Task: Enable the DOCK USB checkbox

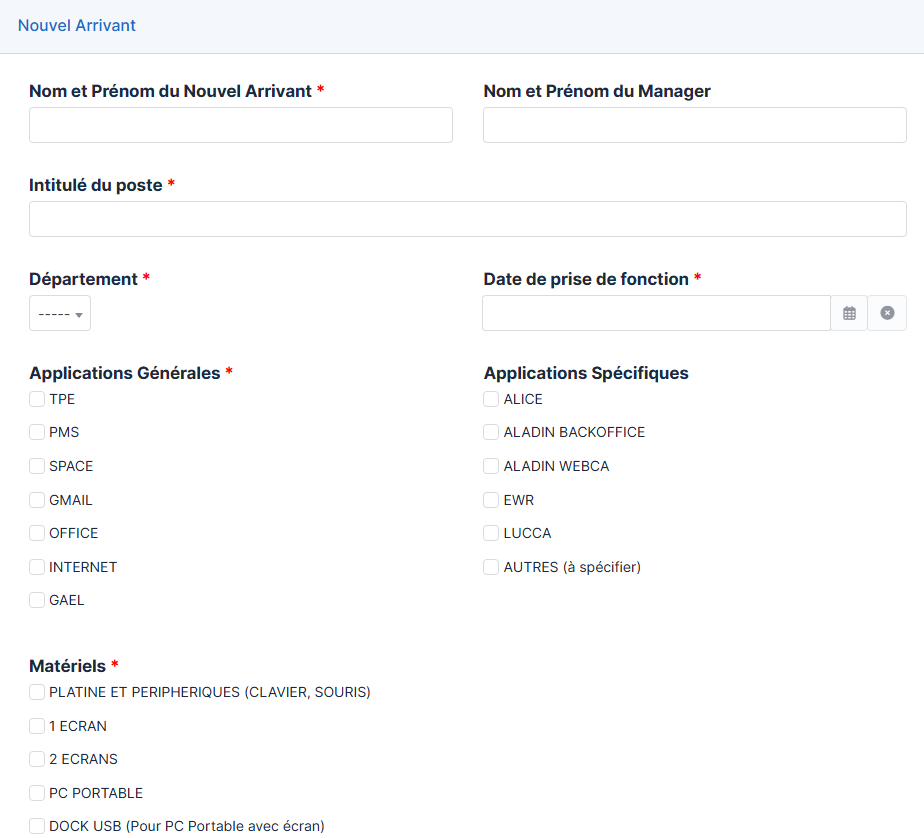Action: click(x=37, y=826)
